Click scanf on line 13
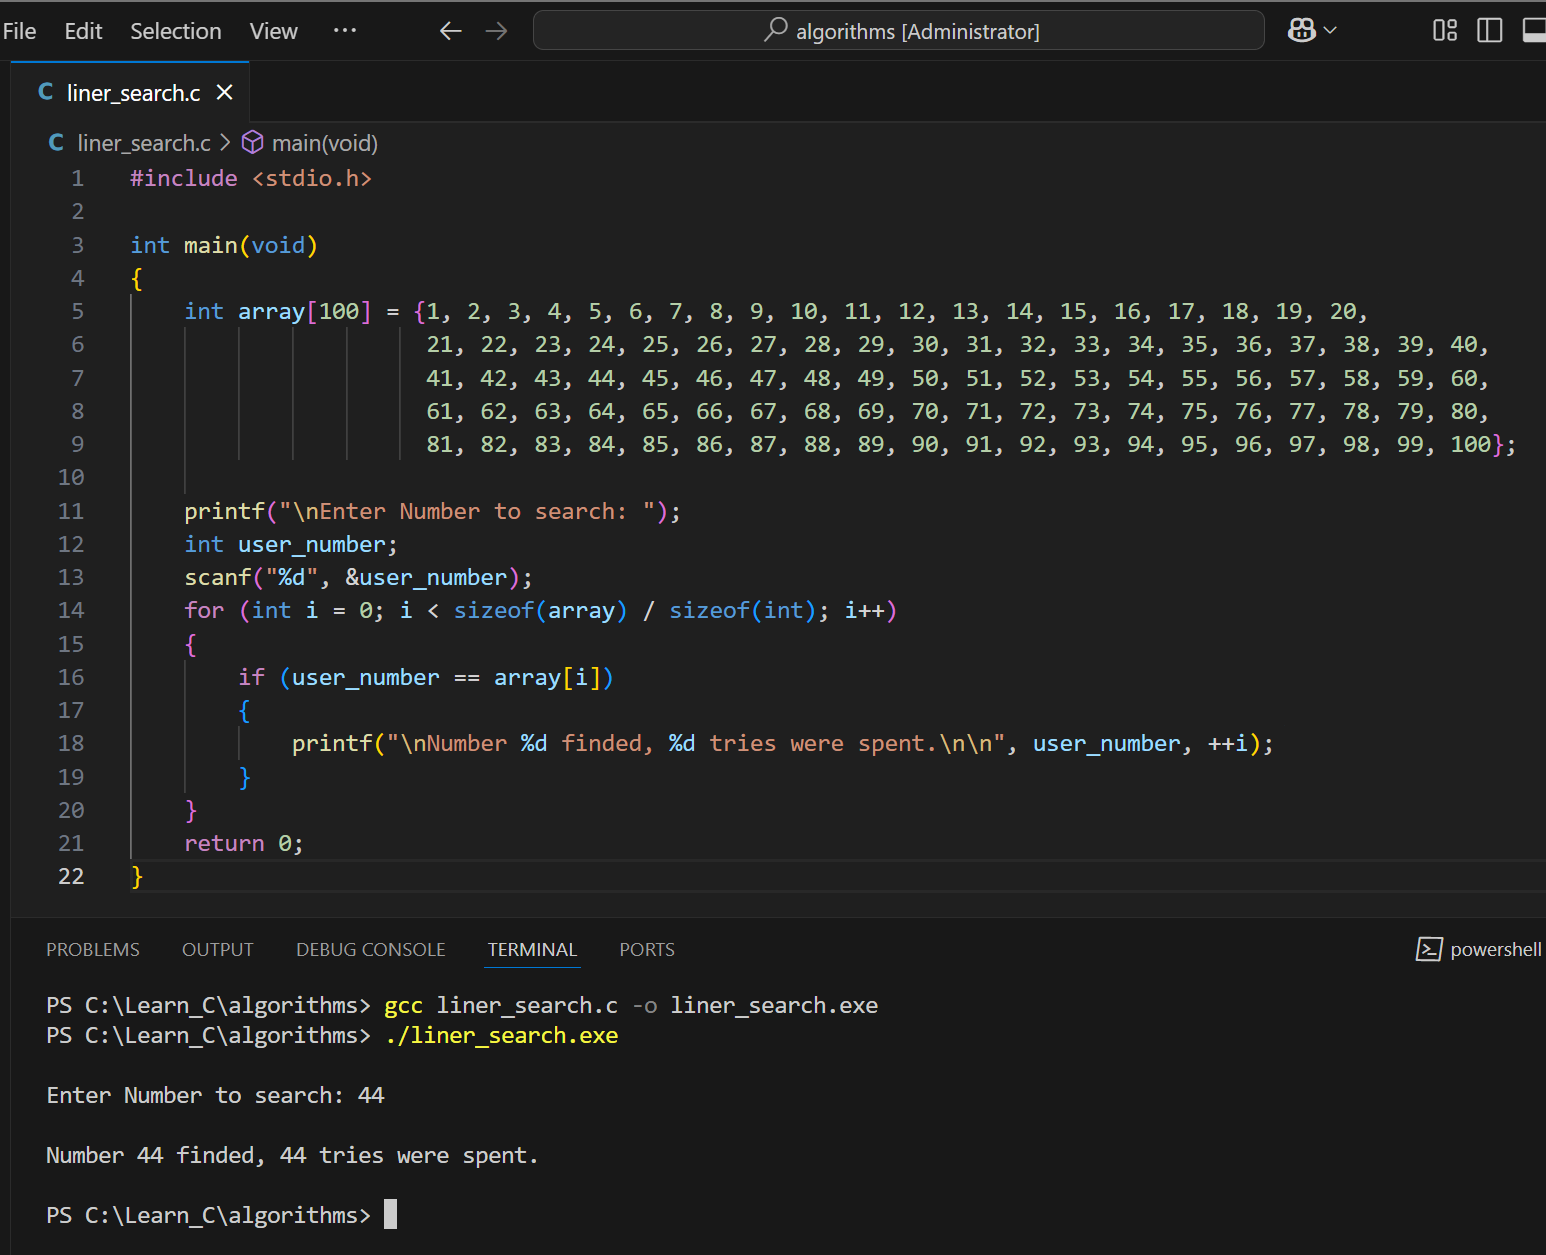The width and height of the screenshot is (1546, 1255). 217,578
